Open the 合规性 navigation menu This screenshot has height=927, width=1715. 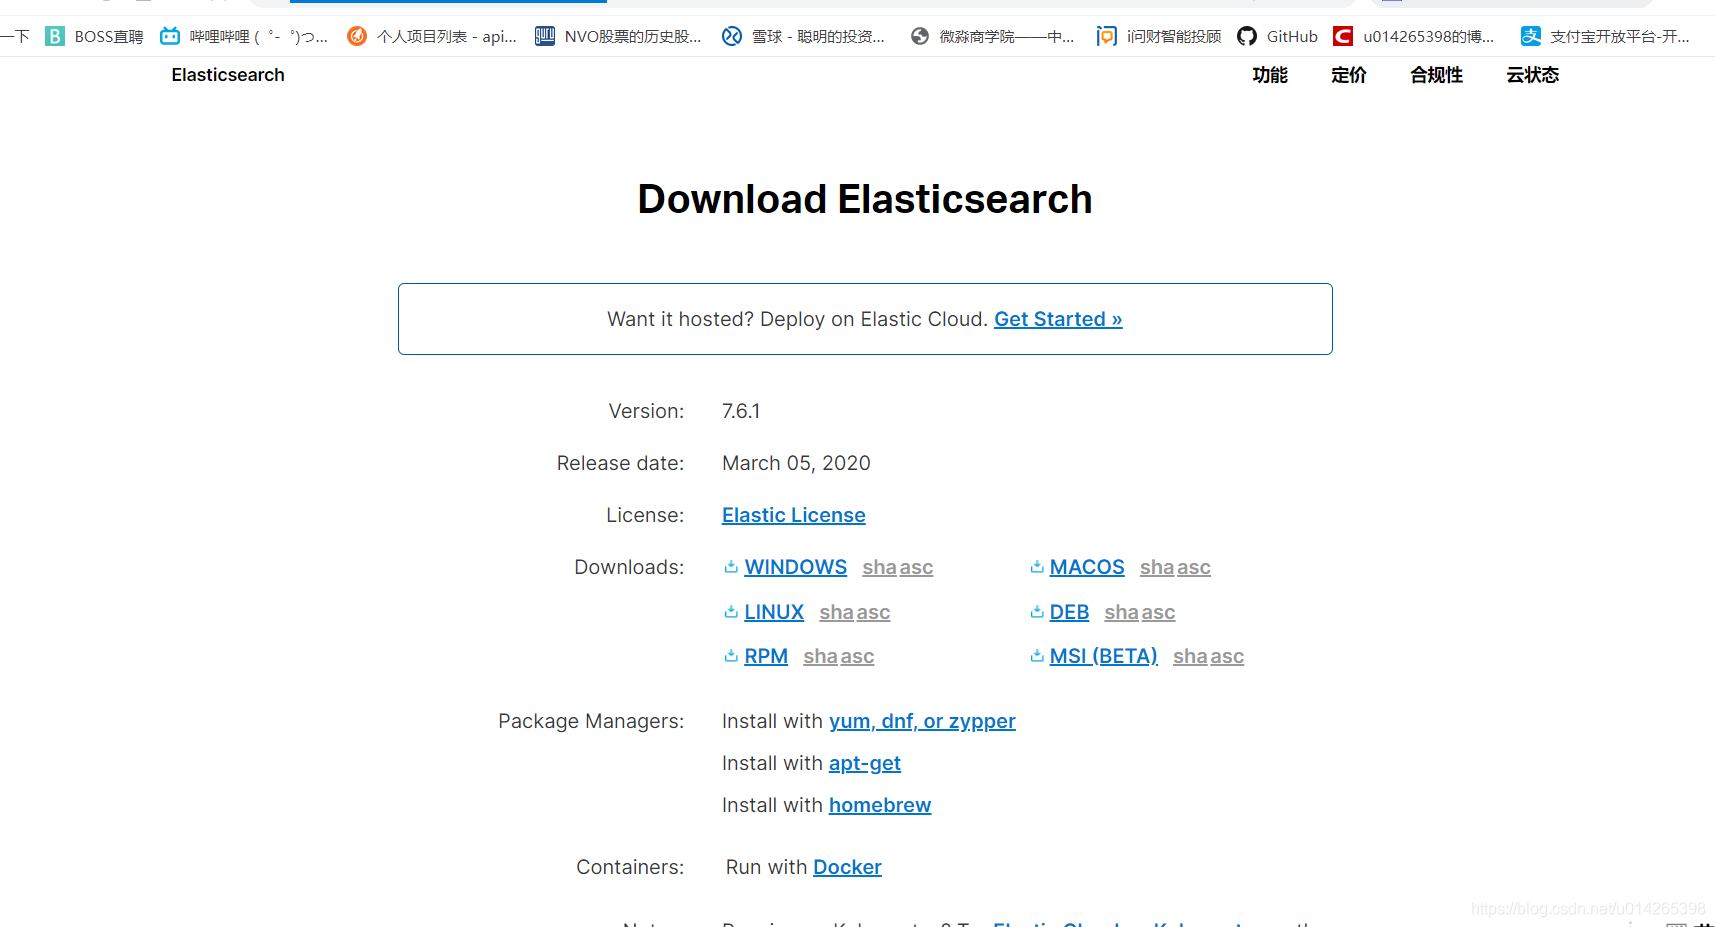click(1437, 75)
